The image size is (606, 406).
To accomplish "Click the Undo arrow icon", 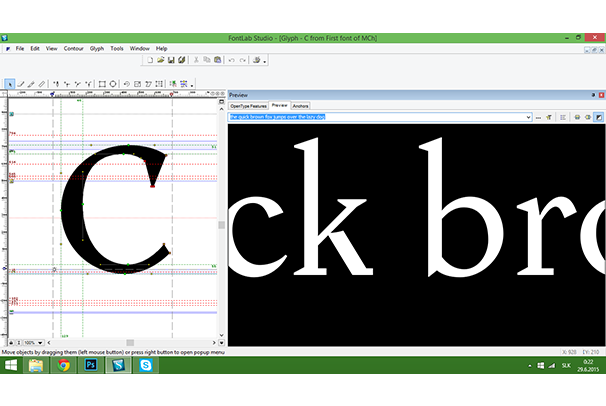I will click(x=231, y=60).
